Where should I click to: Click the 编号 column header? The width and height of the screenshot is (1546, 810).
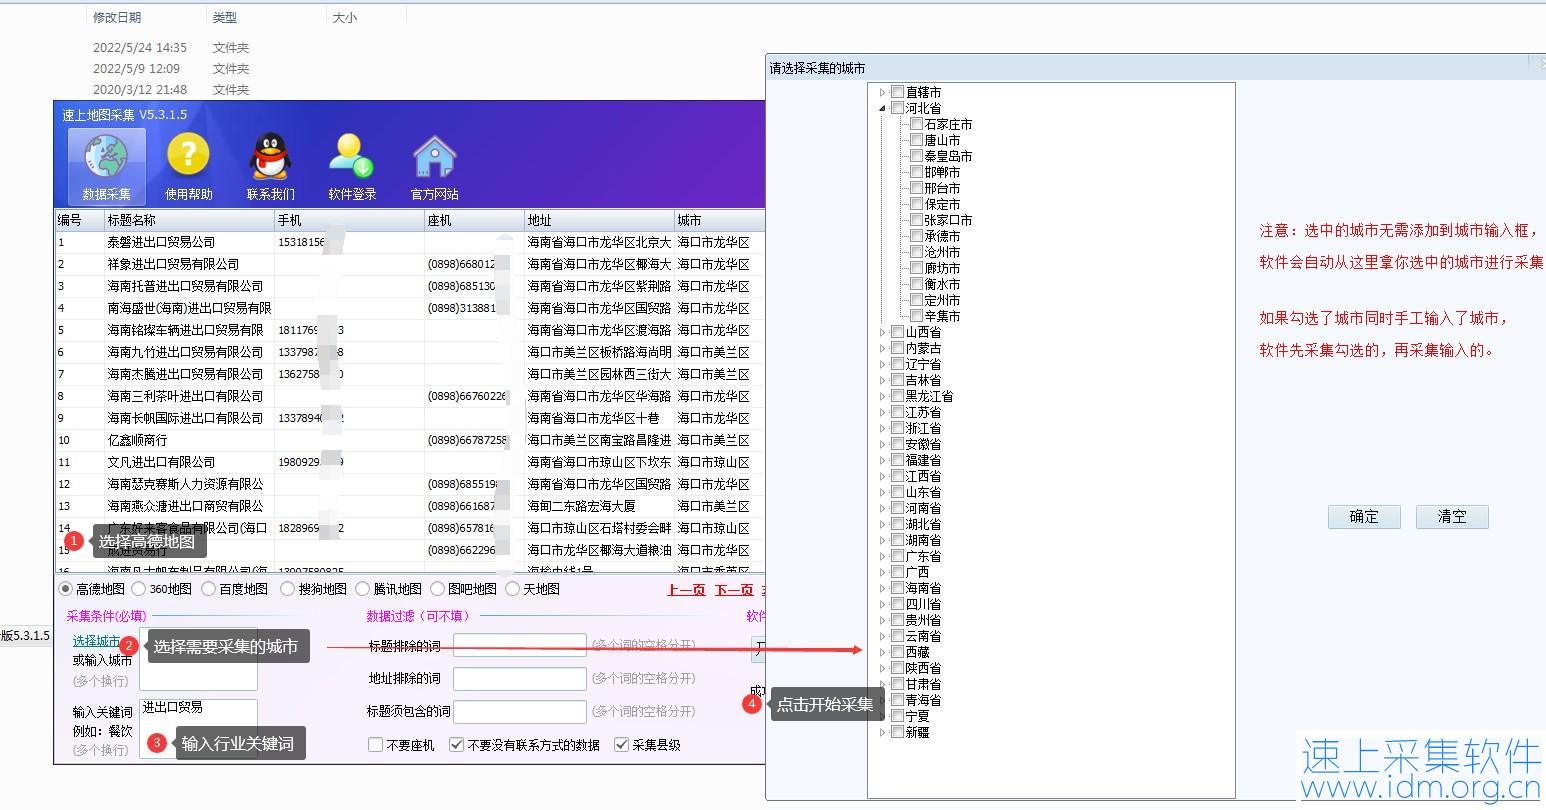click(x=80, y=220)
